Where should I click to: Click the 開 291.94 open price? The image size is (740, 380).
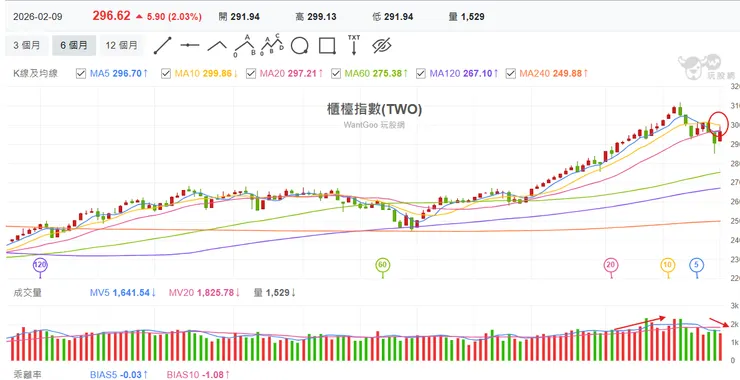pos(239,17)
